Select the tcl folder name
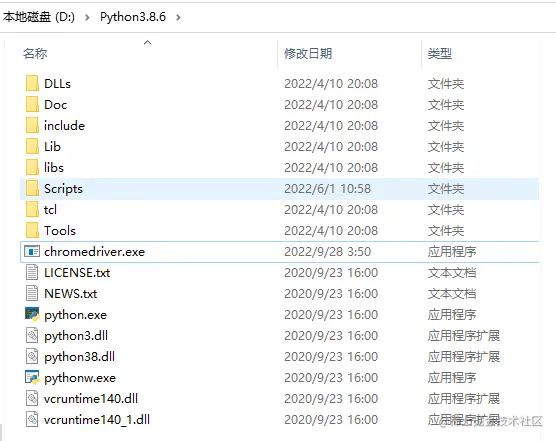Image resolution: width=556 pixels, height=441 pixels. pos(50,210)
